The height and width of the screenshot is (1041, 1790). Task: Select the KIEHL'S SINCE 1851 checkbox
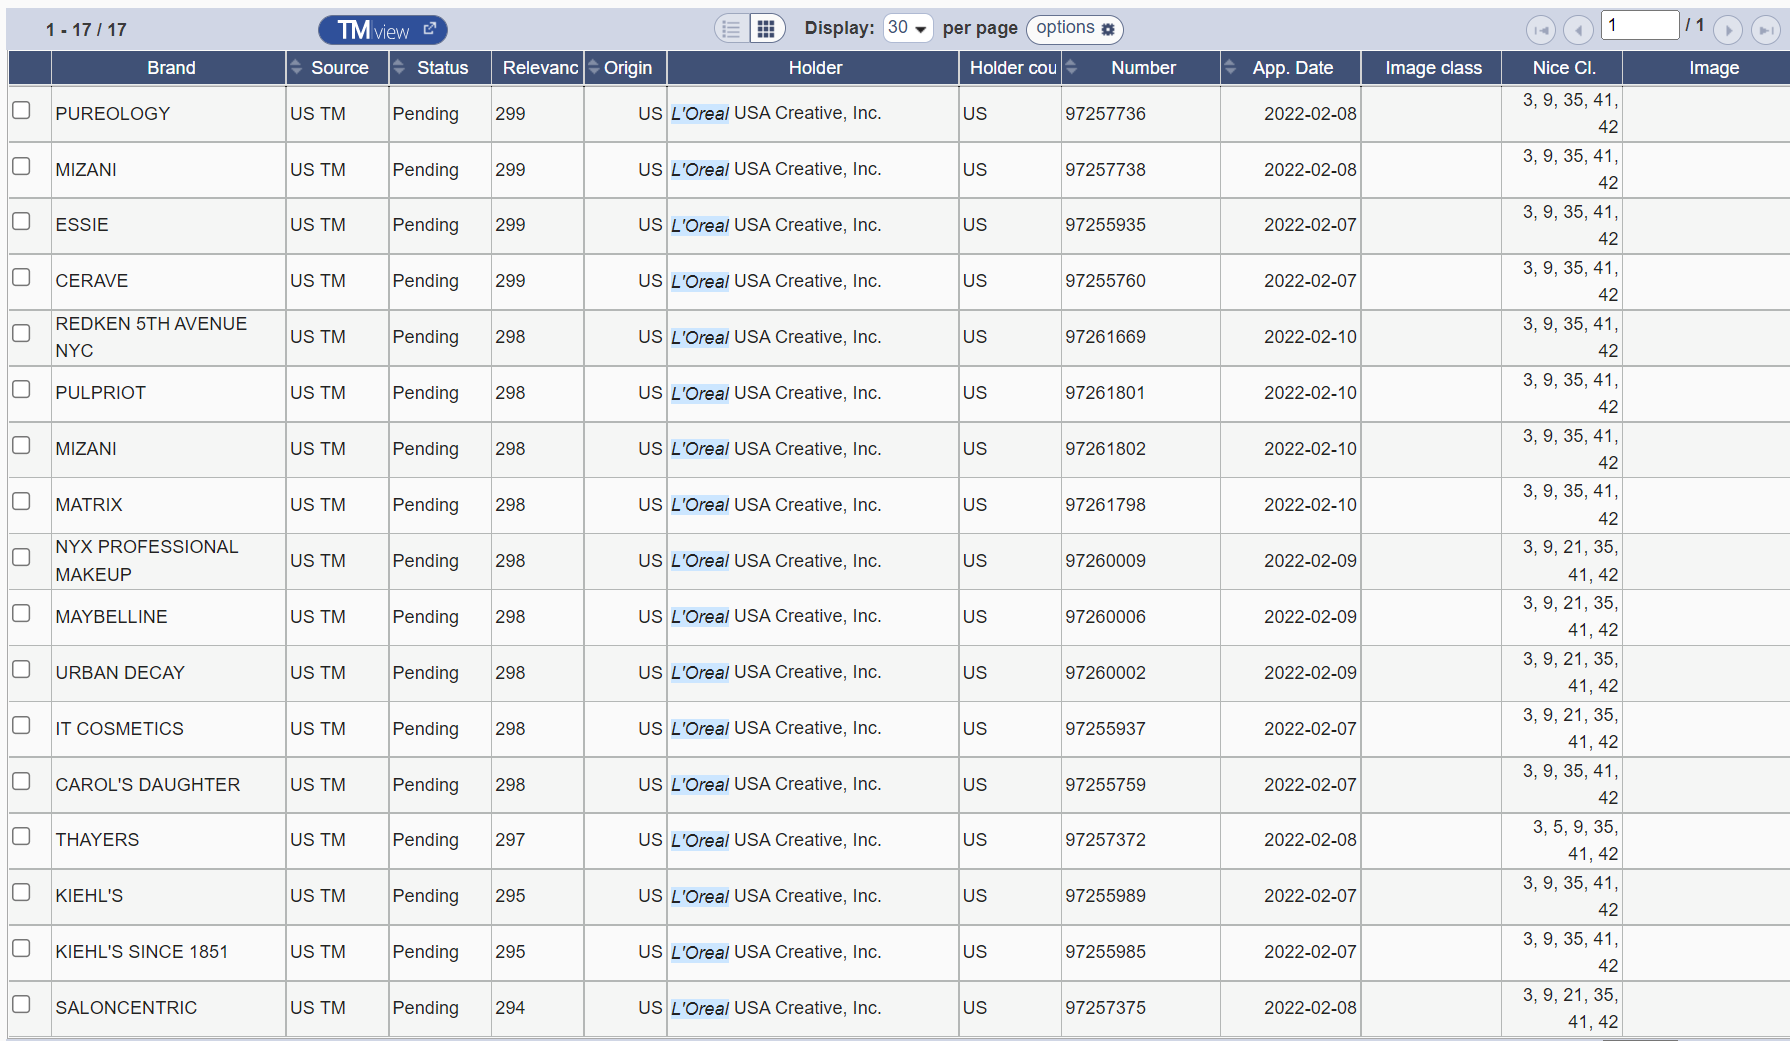21,948
